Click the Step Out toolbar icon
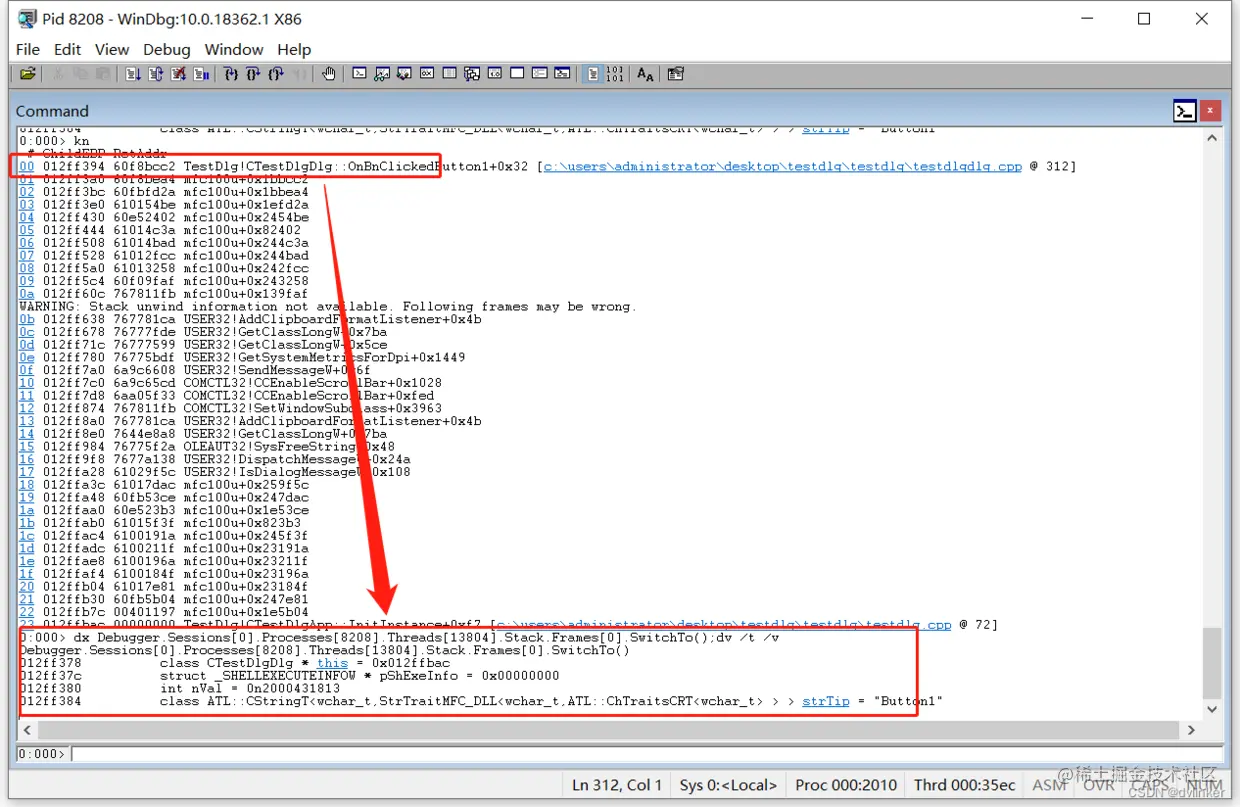This screenshot has height=807, width=1240. pos(276,74)
